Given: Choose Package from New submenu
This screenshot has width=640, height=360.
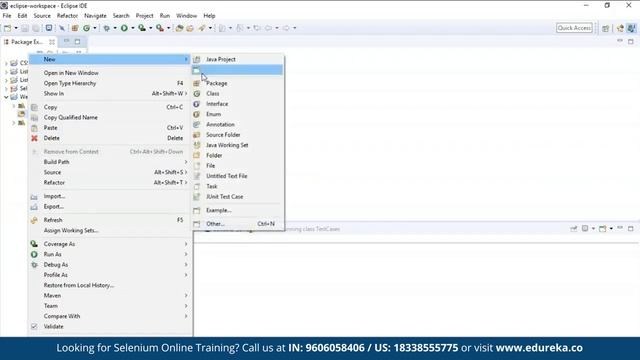Looking at the screenshot, I should coord(238,83).
